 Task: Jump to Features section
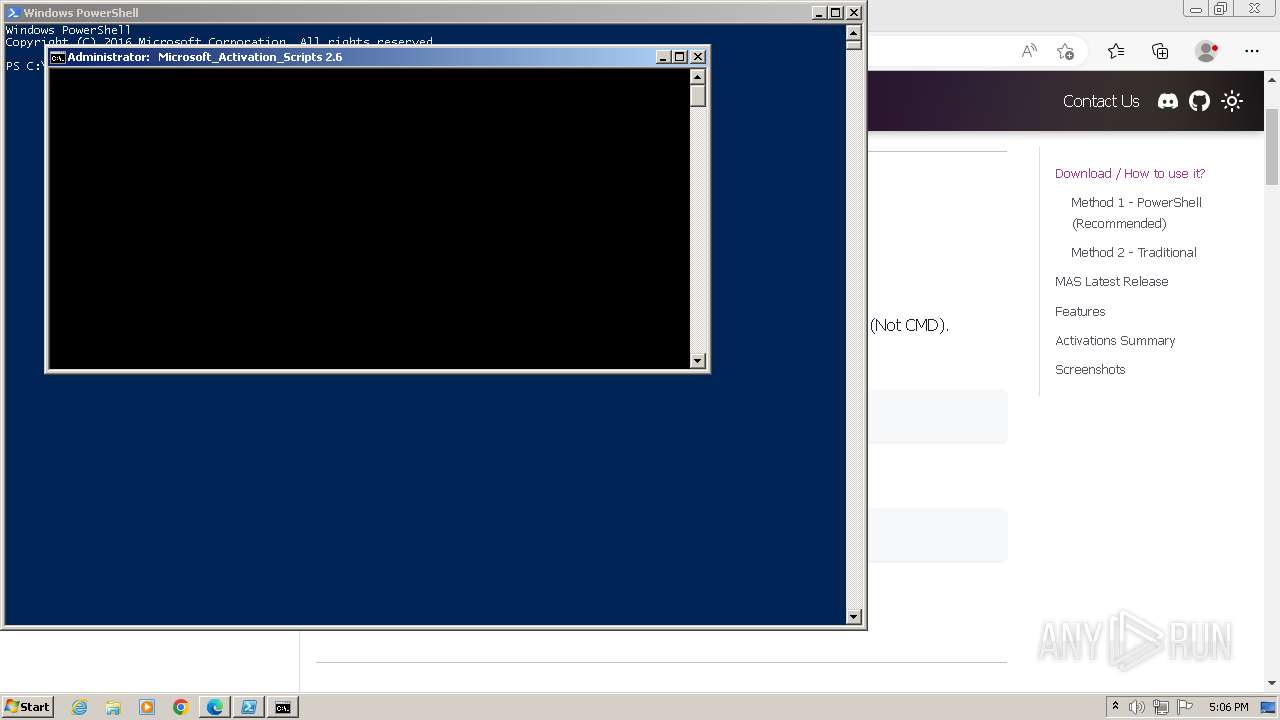(x=1080, y=311)
